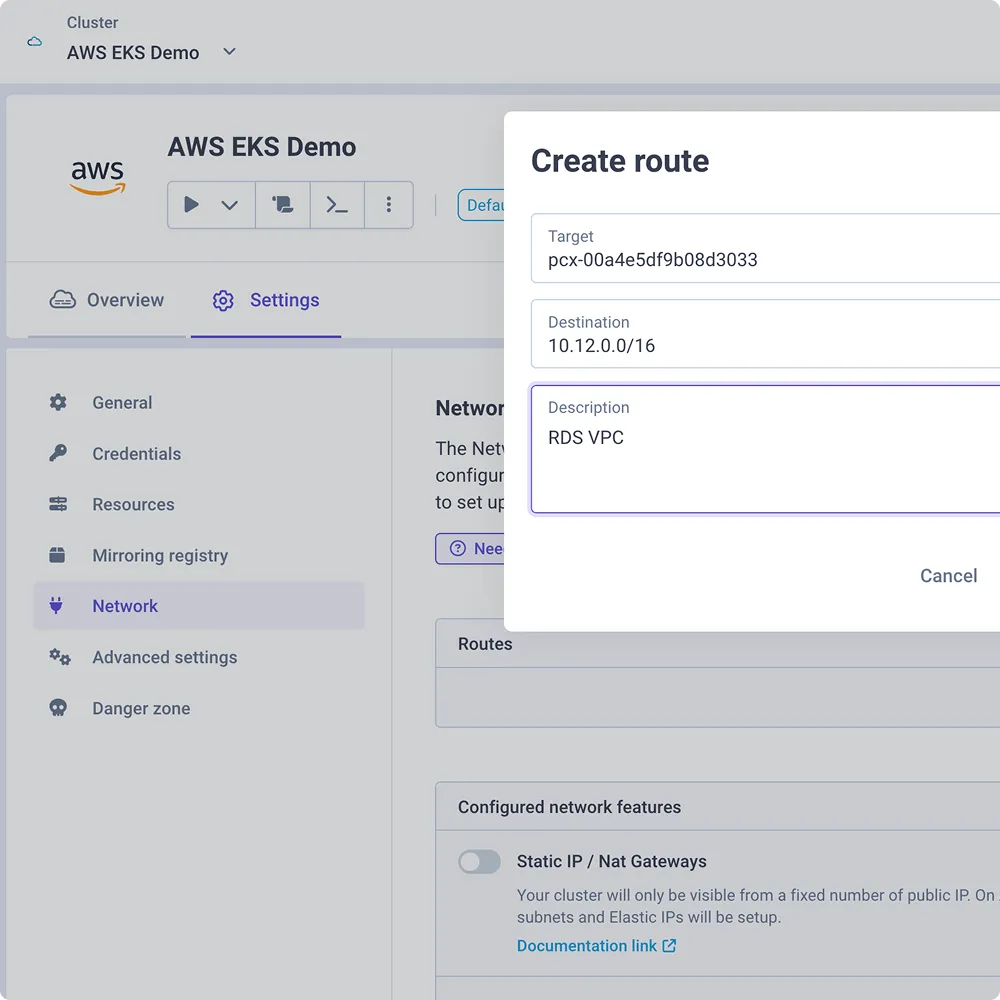This screenshot has height=1000, width=1000.
Task: Click the Destination input field
Action: click(x=765, y=334)
